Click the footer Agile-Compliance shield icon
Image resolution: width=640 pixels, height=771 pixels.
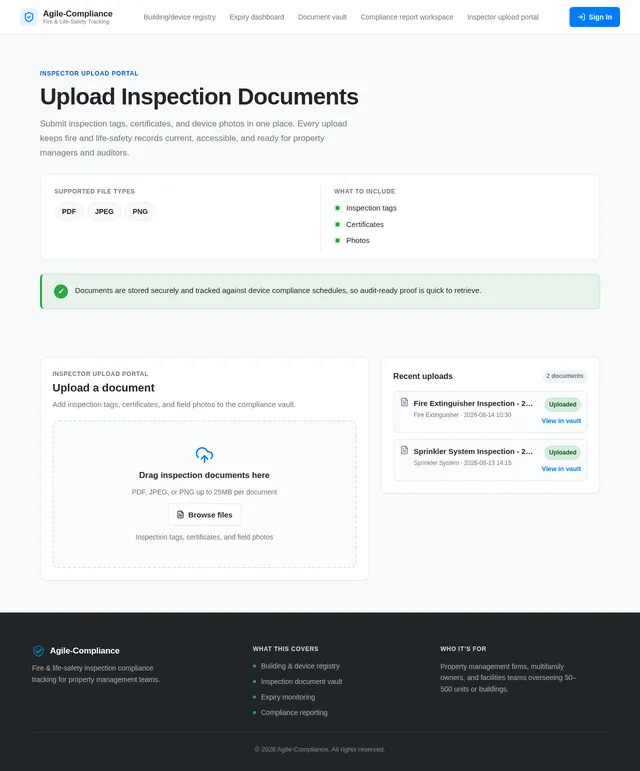click(x=38, y=651)
